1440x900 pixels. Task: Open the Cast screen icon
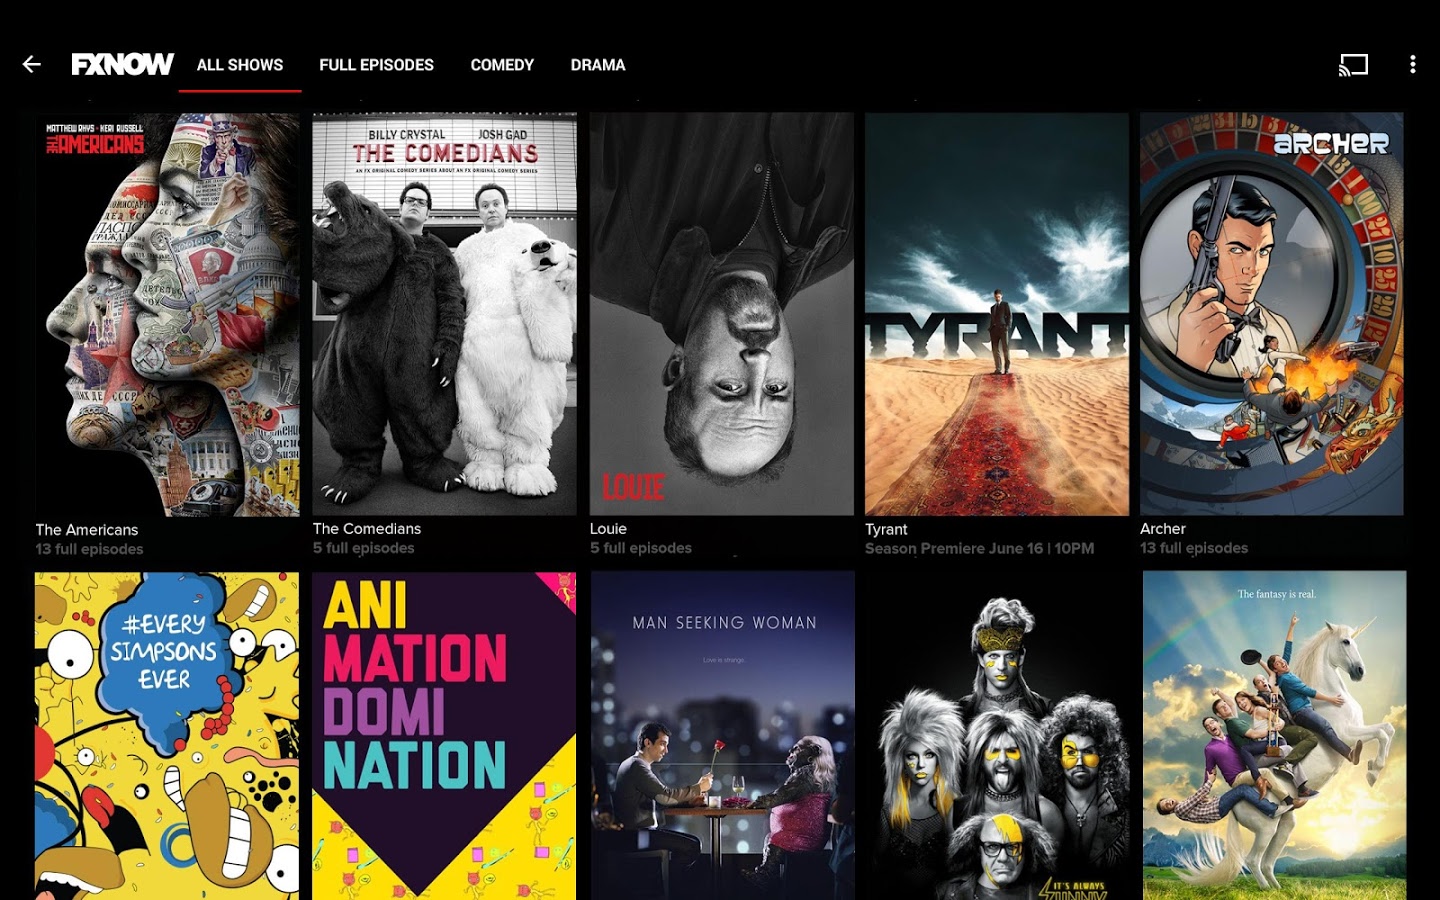click(x=1353, y=65)
